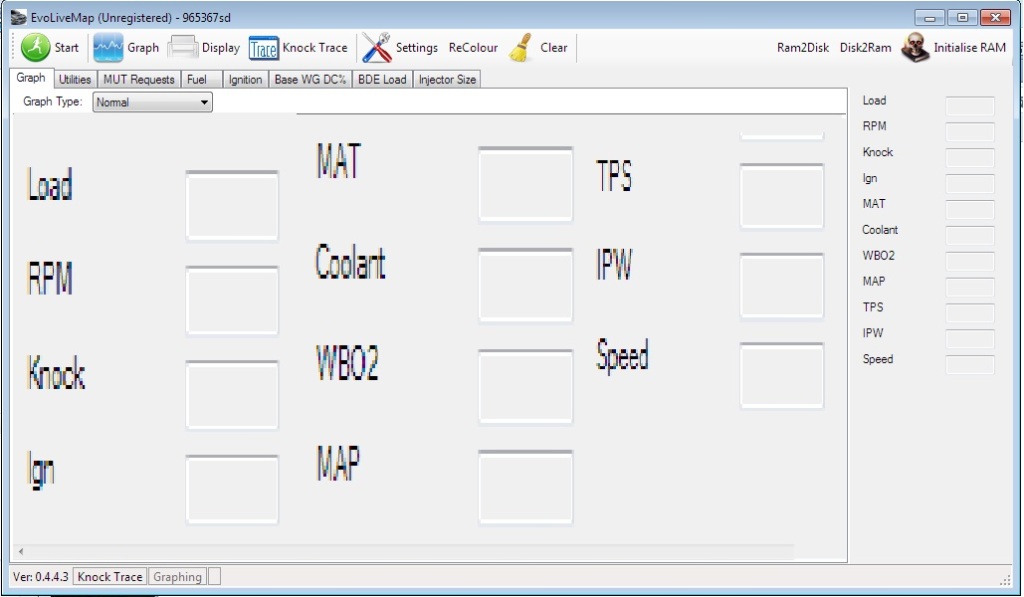Click the sidebar Knock readout field

coord(970,157)
